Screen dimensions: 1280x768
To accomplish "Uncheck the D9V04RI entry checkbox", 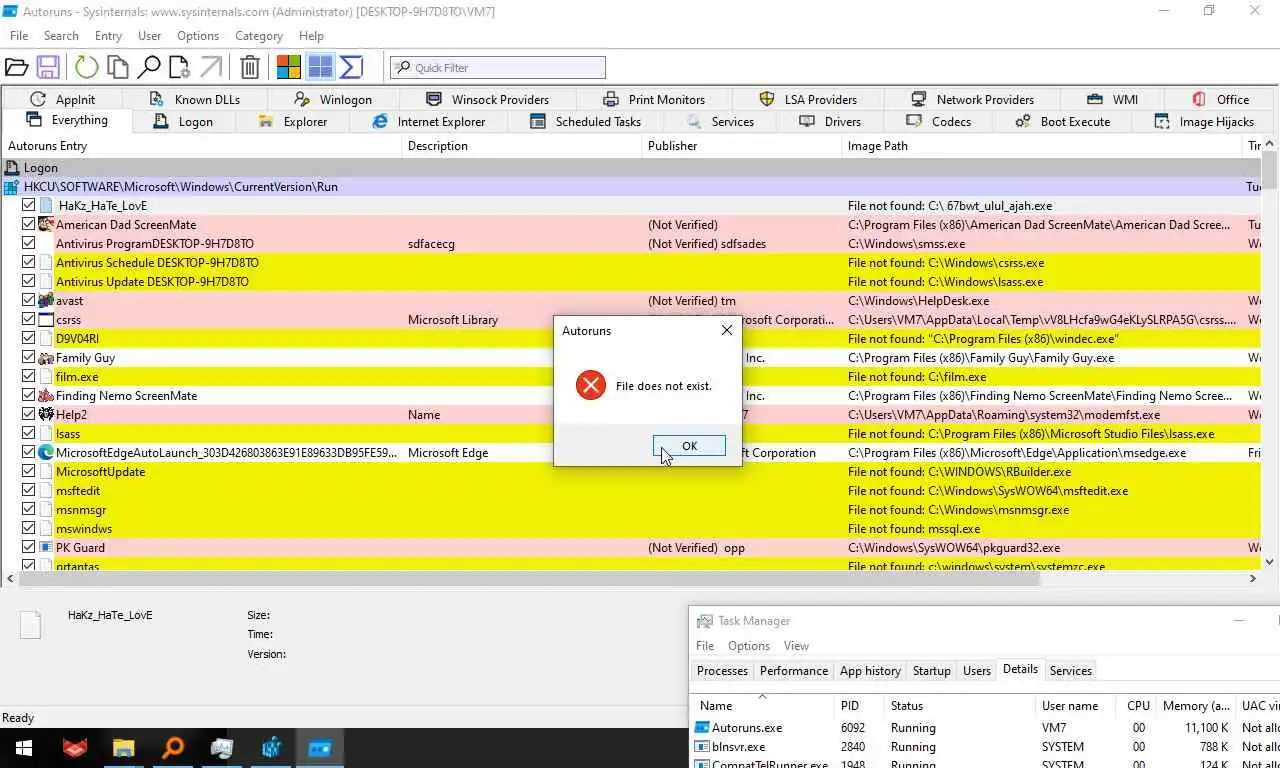I will (x=28, y=338).
